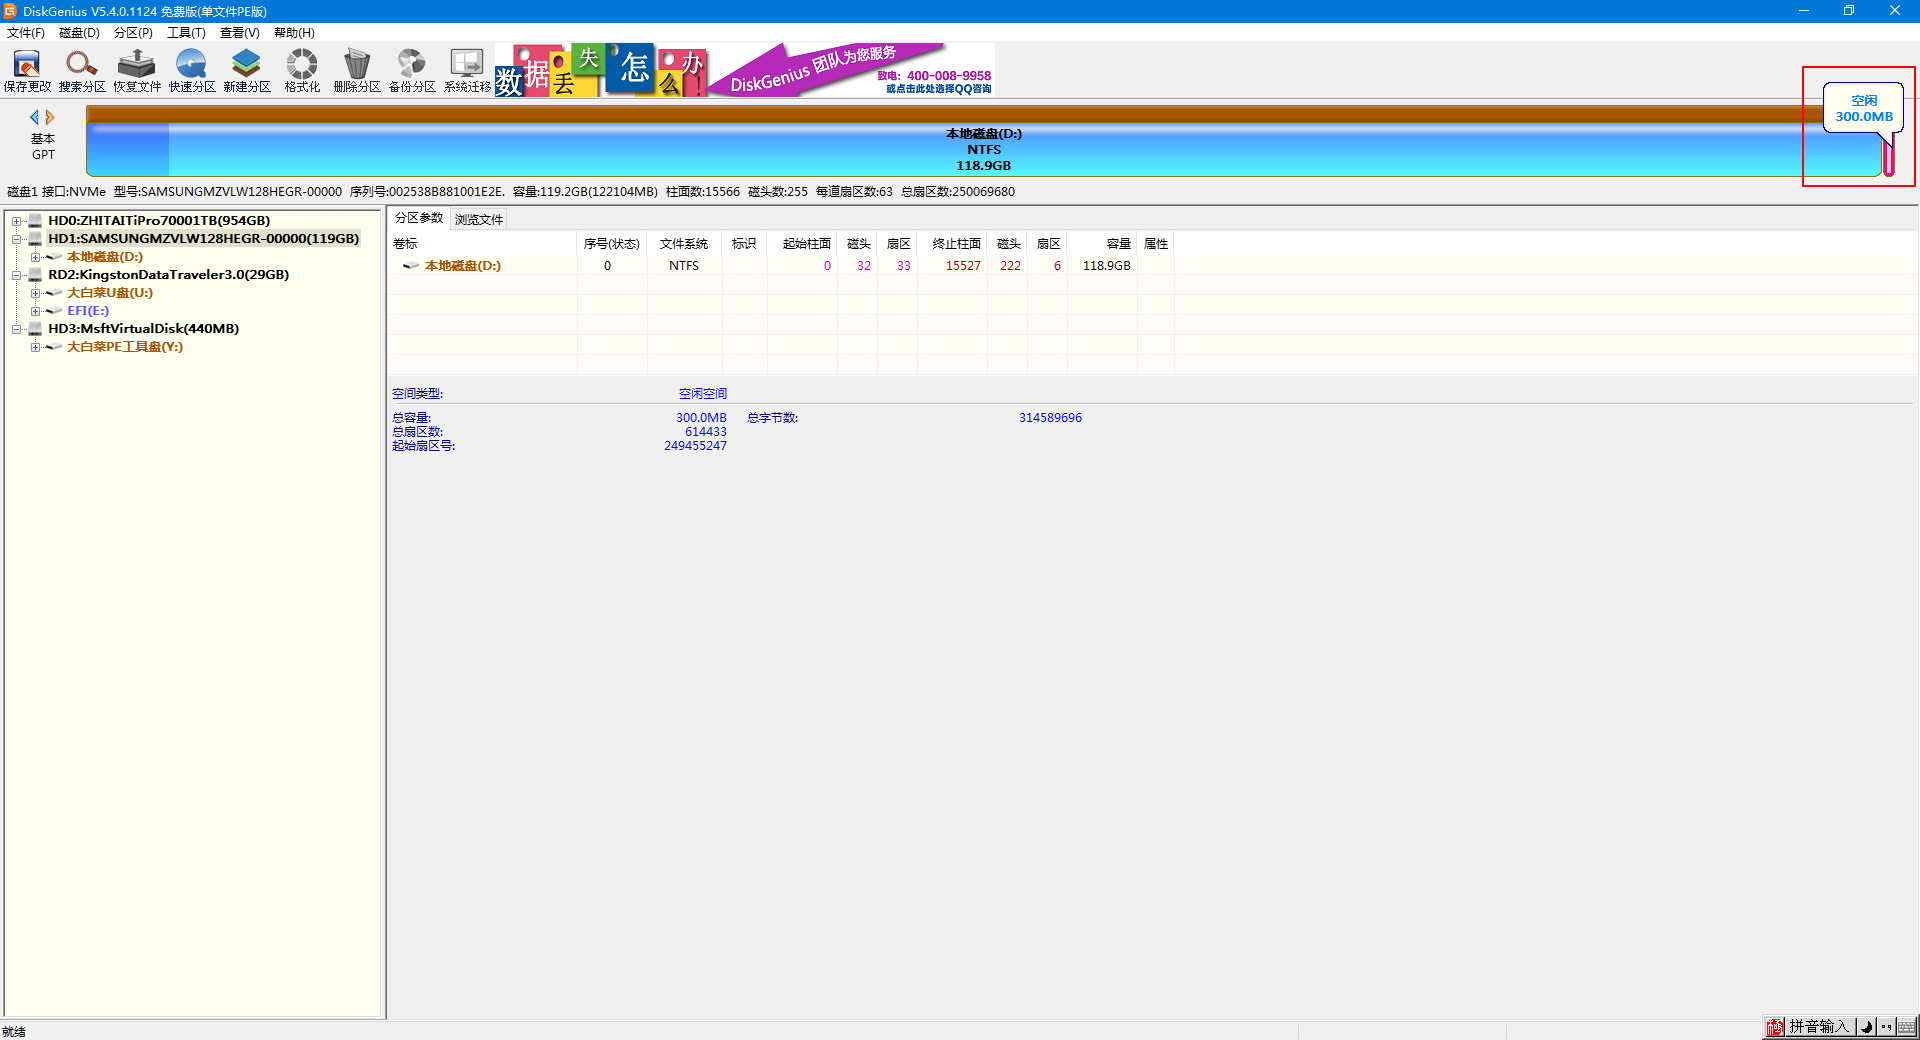Click the 文件系统 column header
Image resolution: width=1920 pixels, height=1040 pixels.
click(x=684, y=244)
